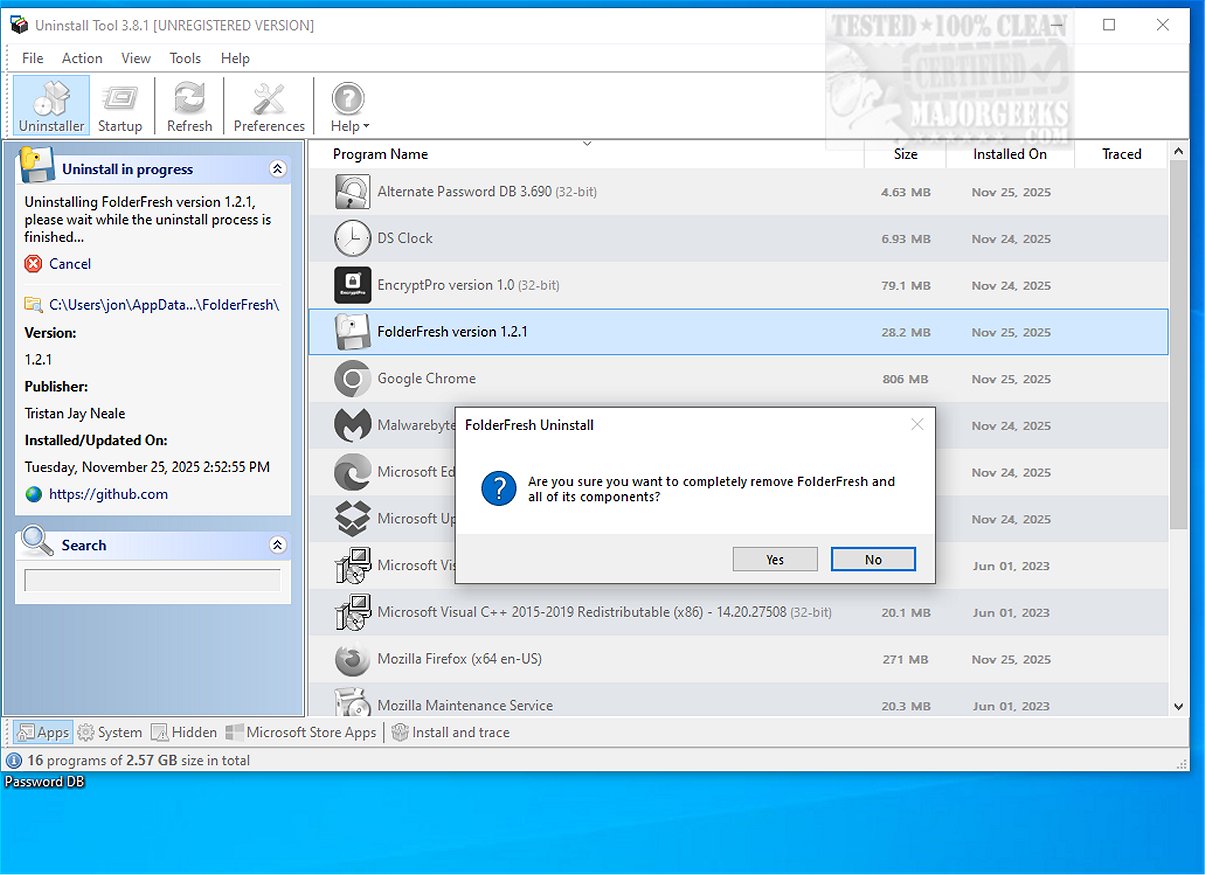Select Mozilla Maintenance Service entry
Screen dimensions: 1205x875
click(x=738, y=701)
